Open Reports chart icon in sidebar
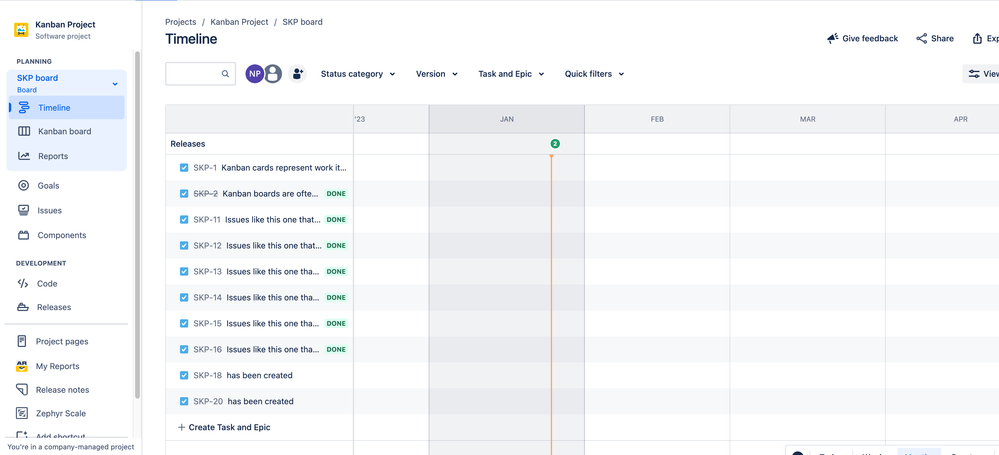999x455 pixels. tap(24, 156)
